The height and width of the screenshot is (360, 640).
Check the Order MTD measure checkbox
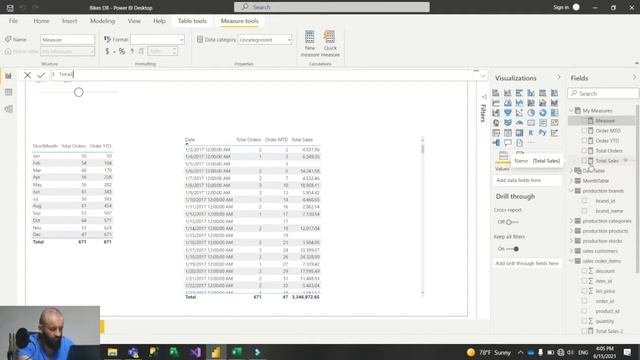(584, 131)
